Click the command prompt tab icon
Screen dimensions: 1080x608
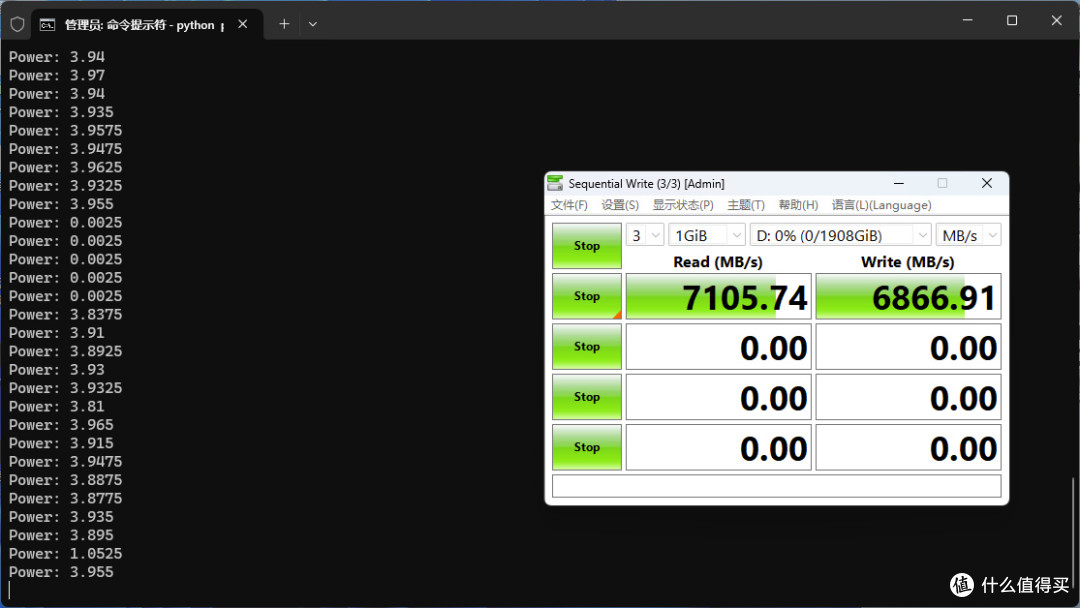(x=47, y=25)
